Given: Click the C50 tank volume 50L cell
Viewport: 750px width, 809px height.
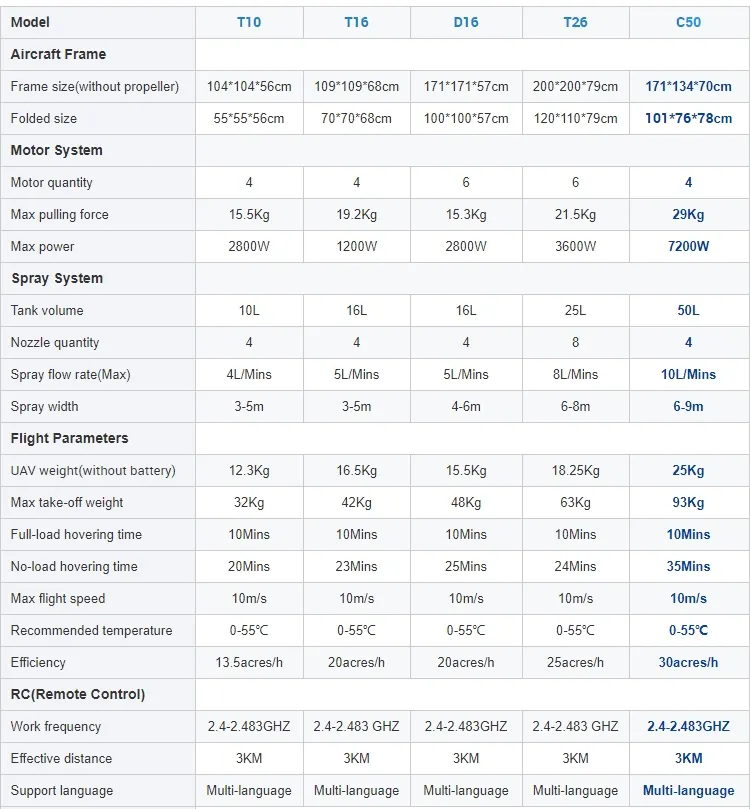Looking at the screenshot, I should tap(689, 310).
